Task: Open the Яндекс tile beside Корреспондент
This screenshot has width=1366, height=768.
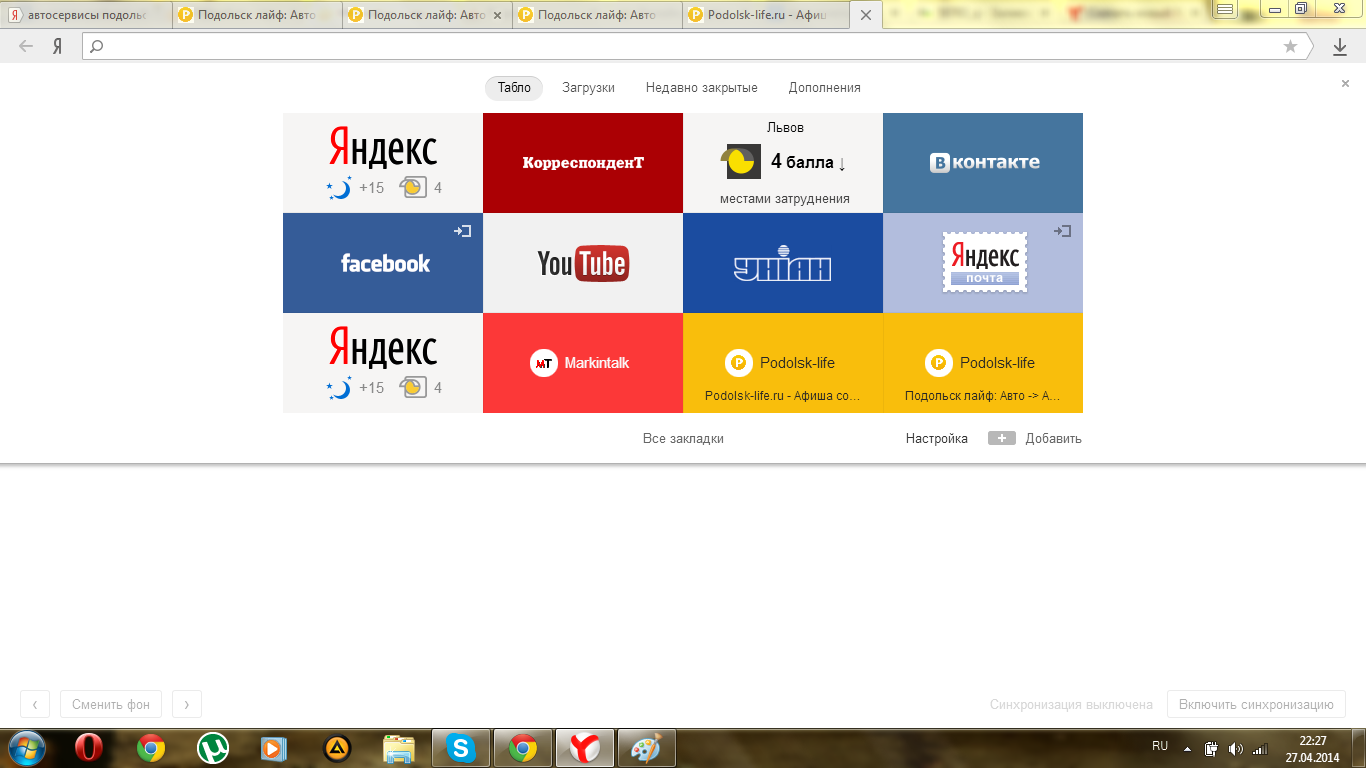Action: point(383,163)
